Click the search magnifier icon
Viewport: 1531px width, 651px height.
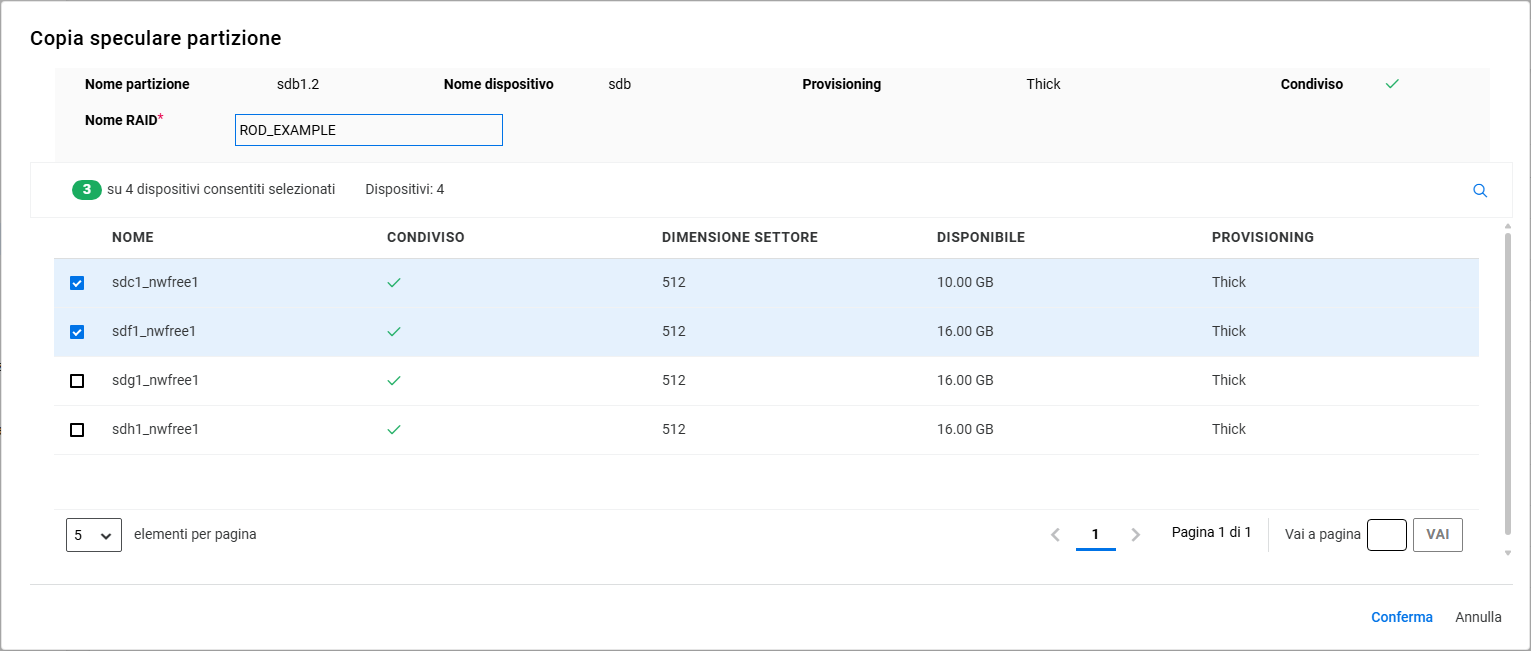tap(1480, 190)
